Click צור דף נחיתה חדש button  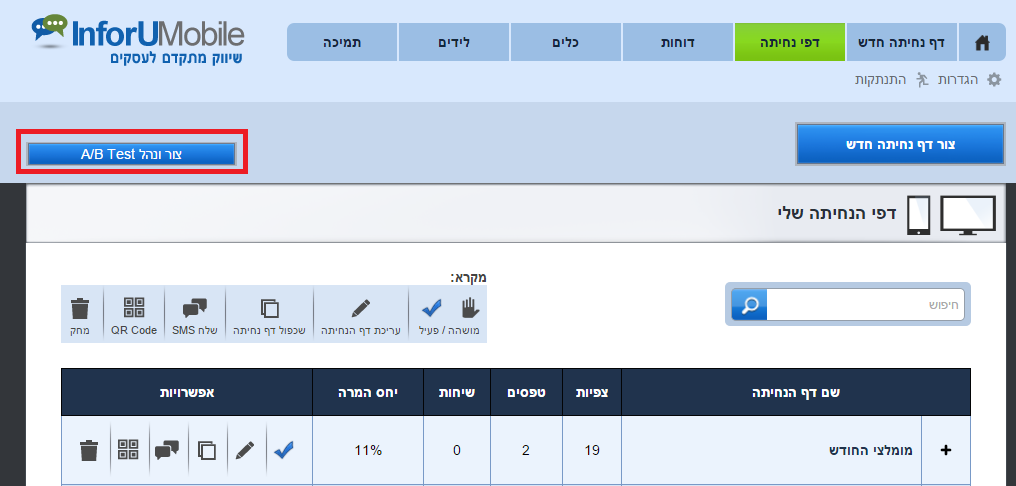(x=900, y=144)
